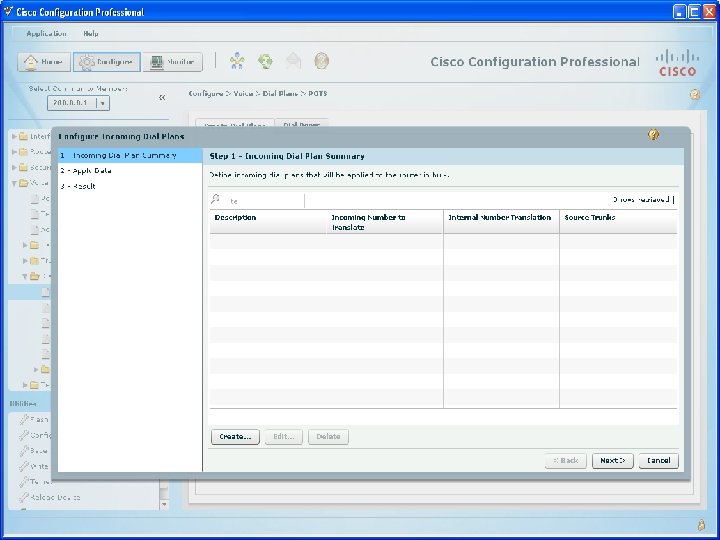Select step 1 Incoming Dial Plan Summary
Viewport: 720px width, 540px height.
click(x=130, y=156)
